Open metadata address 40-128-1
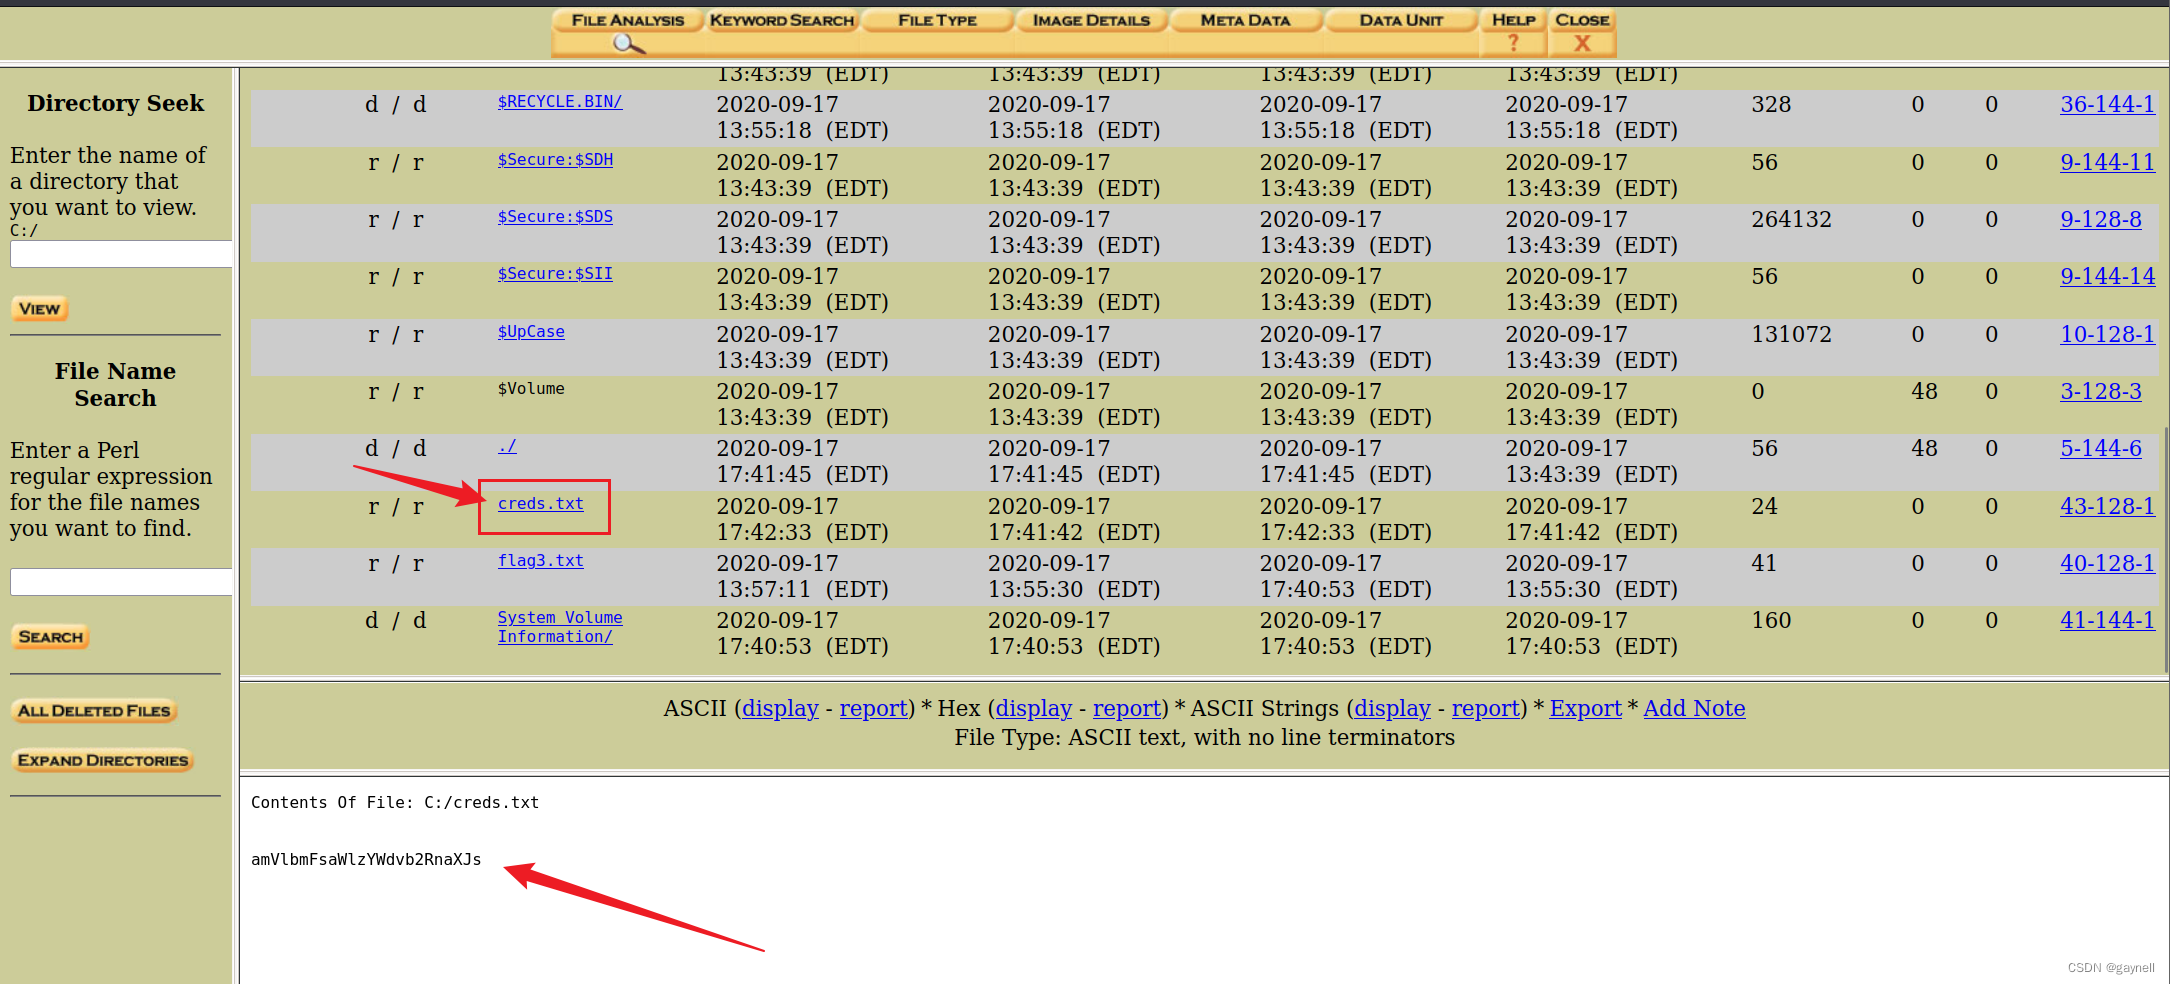Image resolution: width=2170 pixels, height=984 pixels. tap(2107, 563)
